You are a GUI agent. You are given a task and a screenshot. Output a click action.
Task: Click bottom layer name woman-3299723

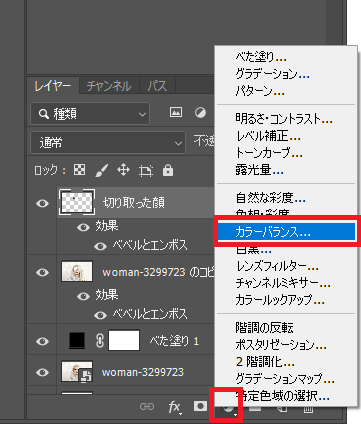tap(143, 372)
